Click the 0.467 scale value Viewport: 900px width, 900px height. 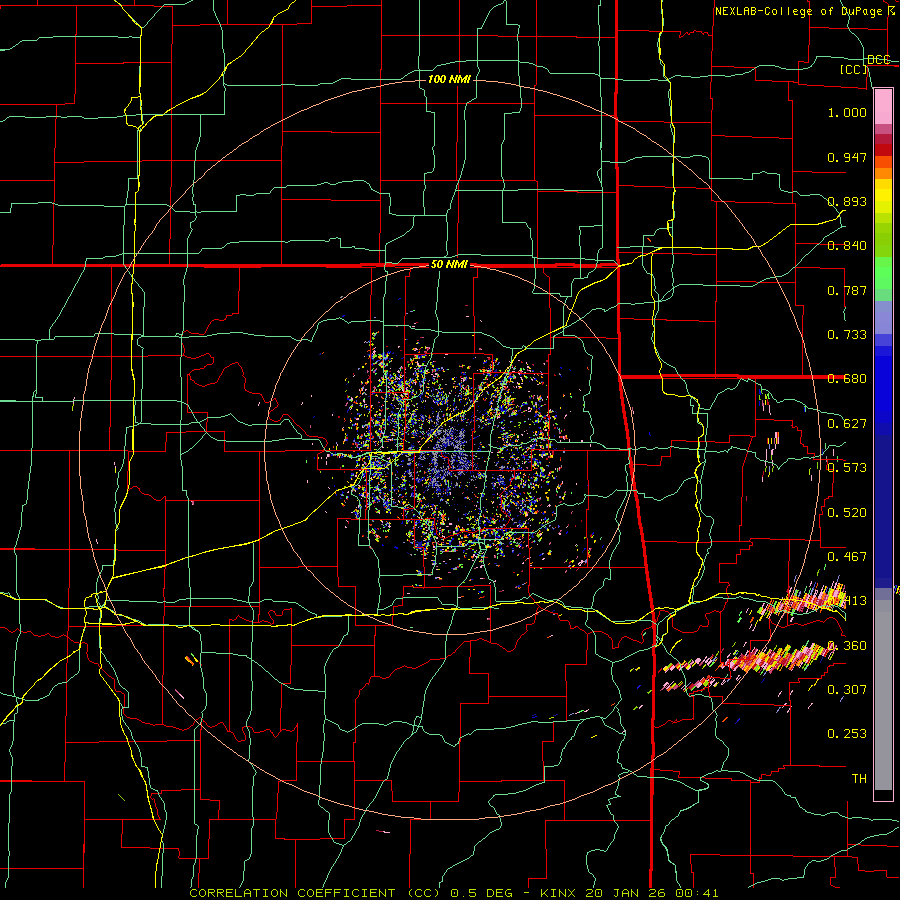coord(847,557)
